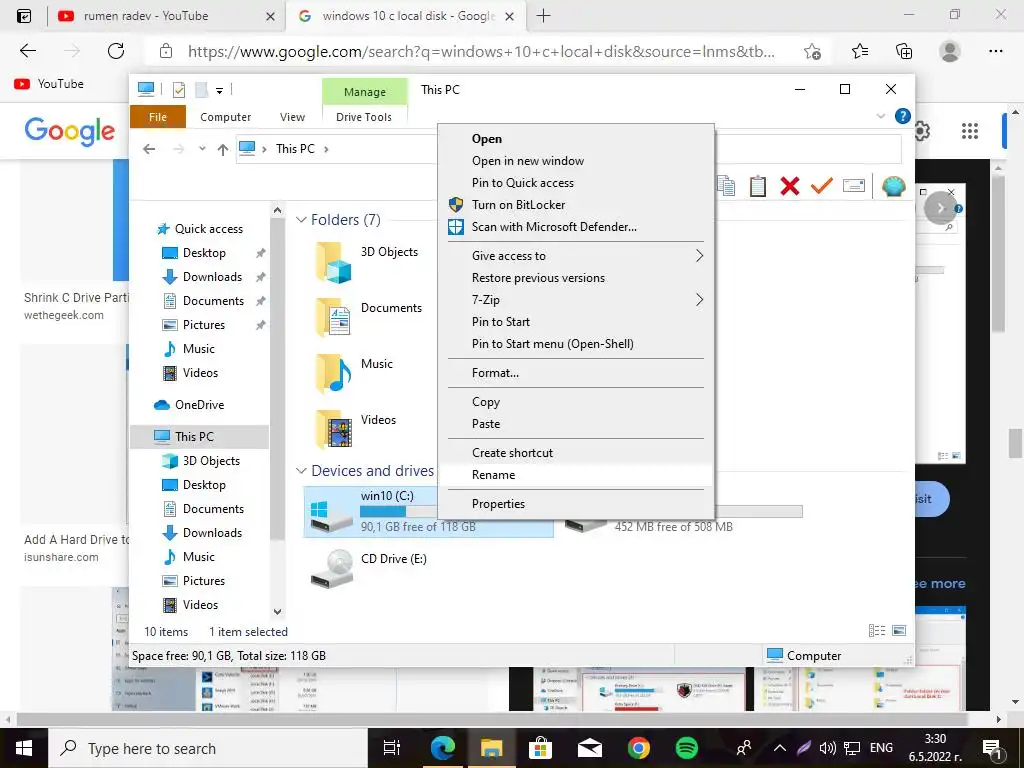
Task: Click the win10 (C:) drive usage bar
Action: (398, 511)
